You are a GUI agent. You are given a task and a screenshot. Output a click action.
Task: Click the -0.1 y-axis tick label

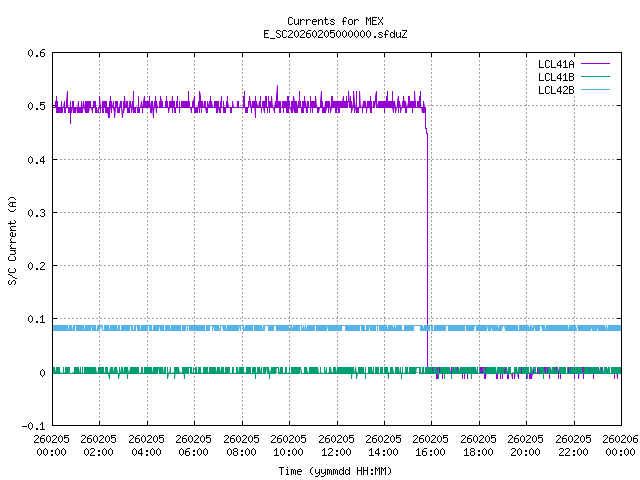pos(32,426)
